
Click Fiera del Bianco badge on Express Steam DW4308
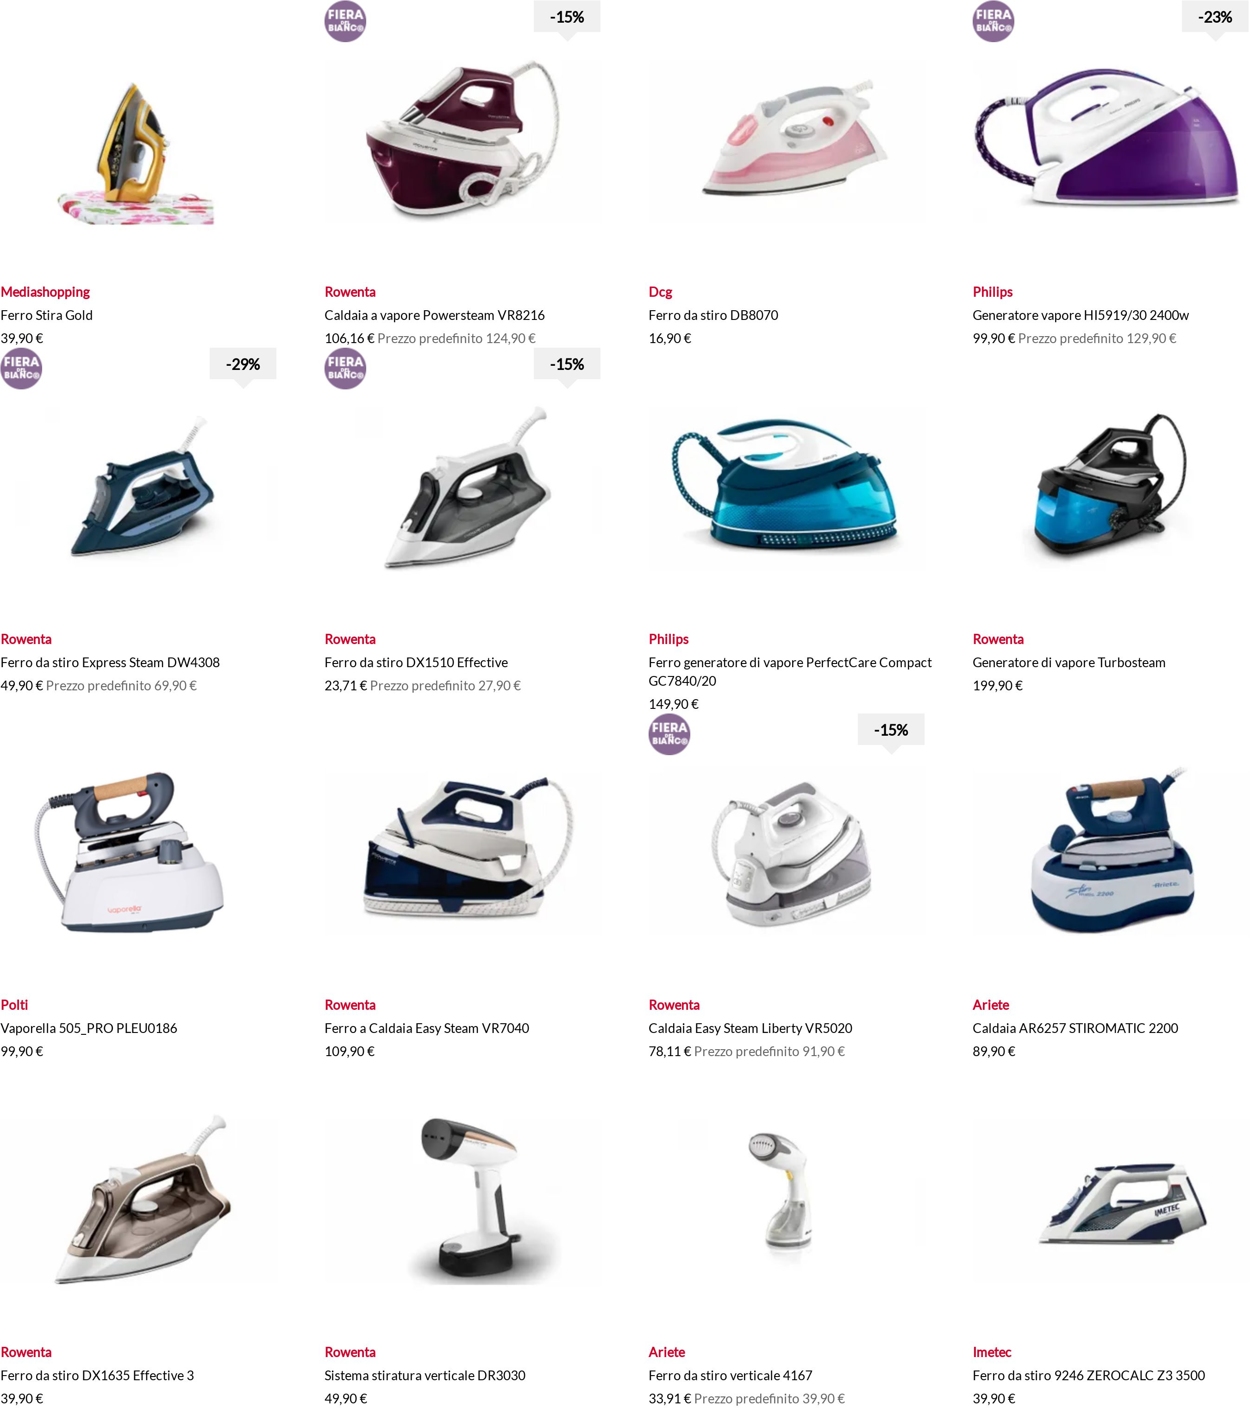coord(21,368)
